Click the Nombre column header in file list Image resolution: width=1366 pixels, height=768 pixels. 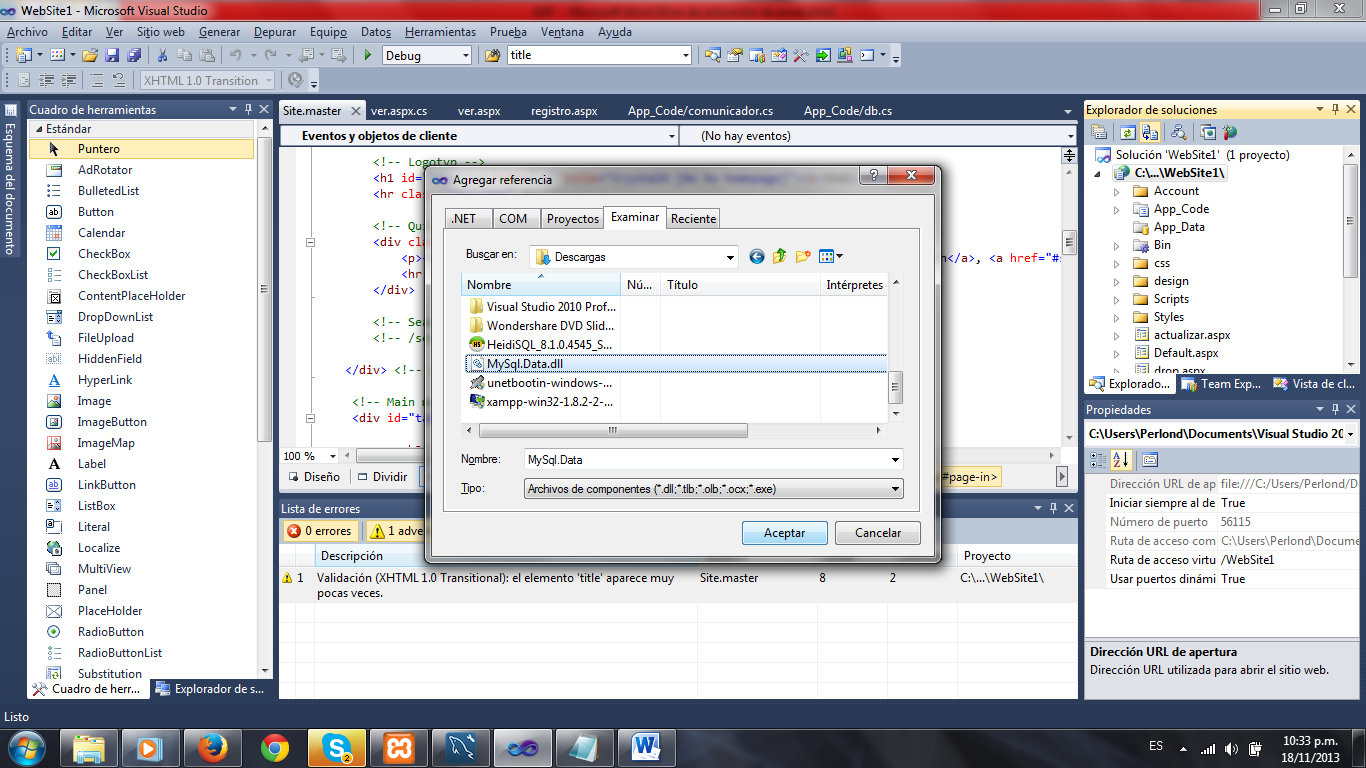pos(541,285)
